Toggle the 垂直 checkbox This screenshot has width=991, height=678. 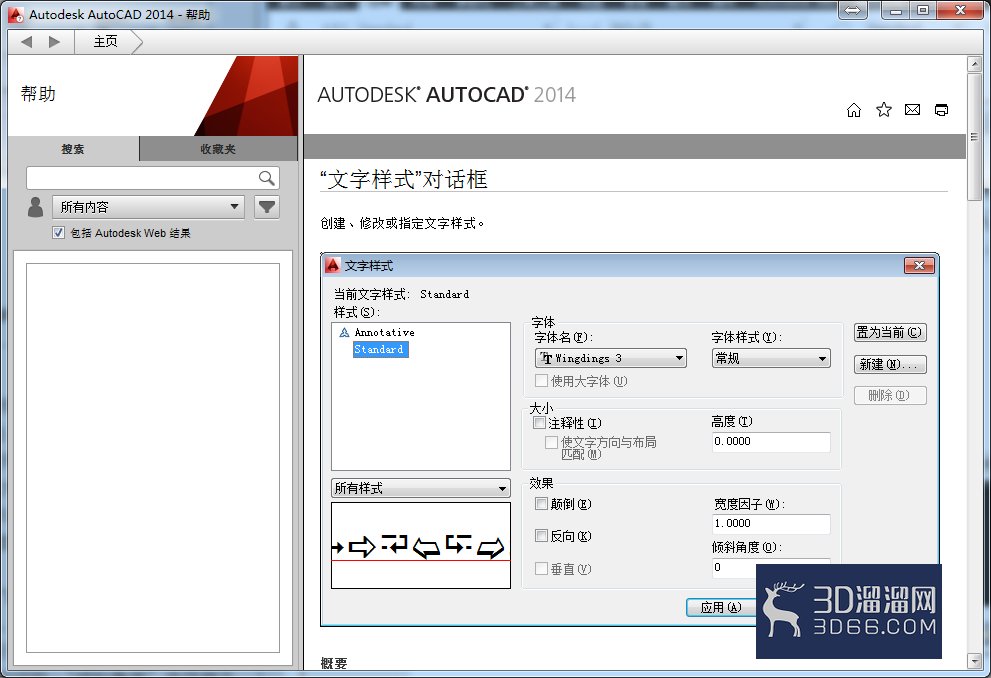(x=541, y=569)
